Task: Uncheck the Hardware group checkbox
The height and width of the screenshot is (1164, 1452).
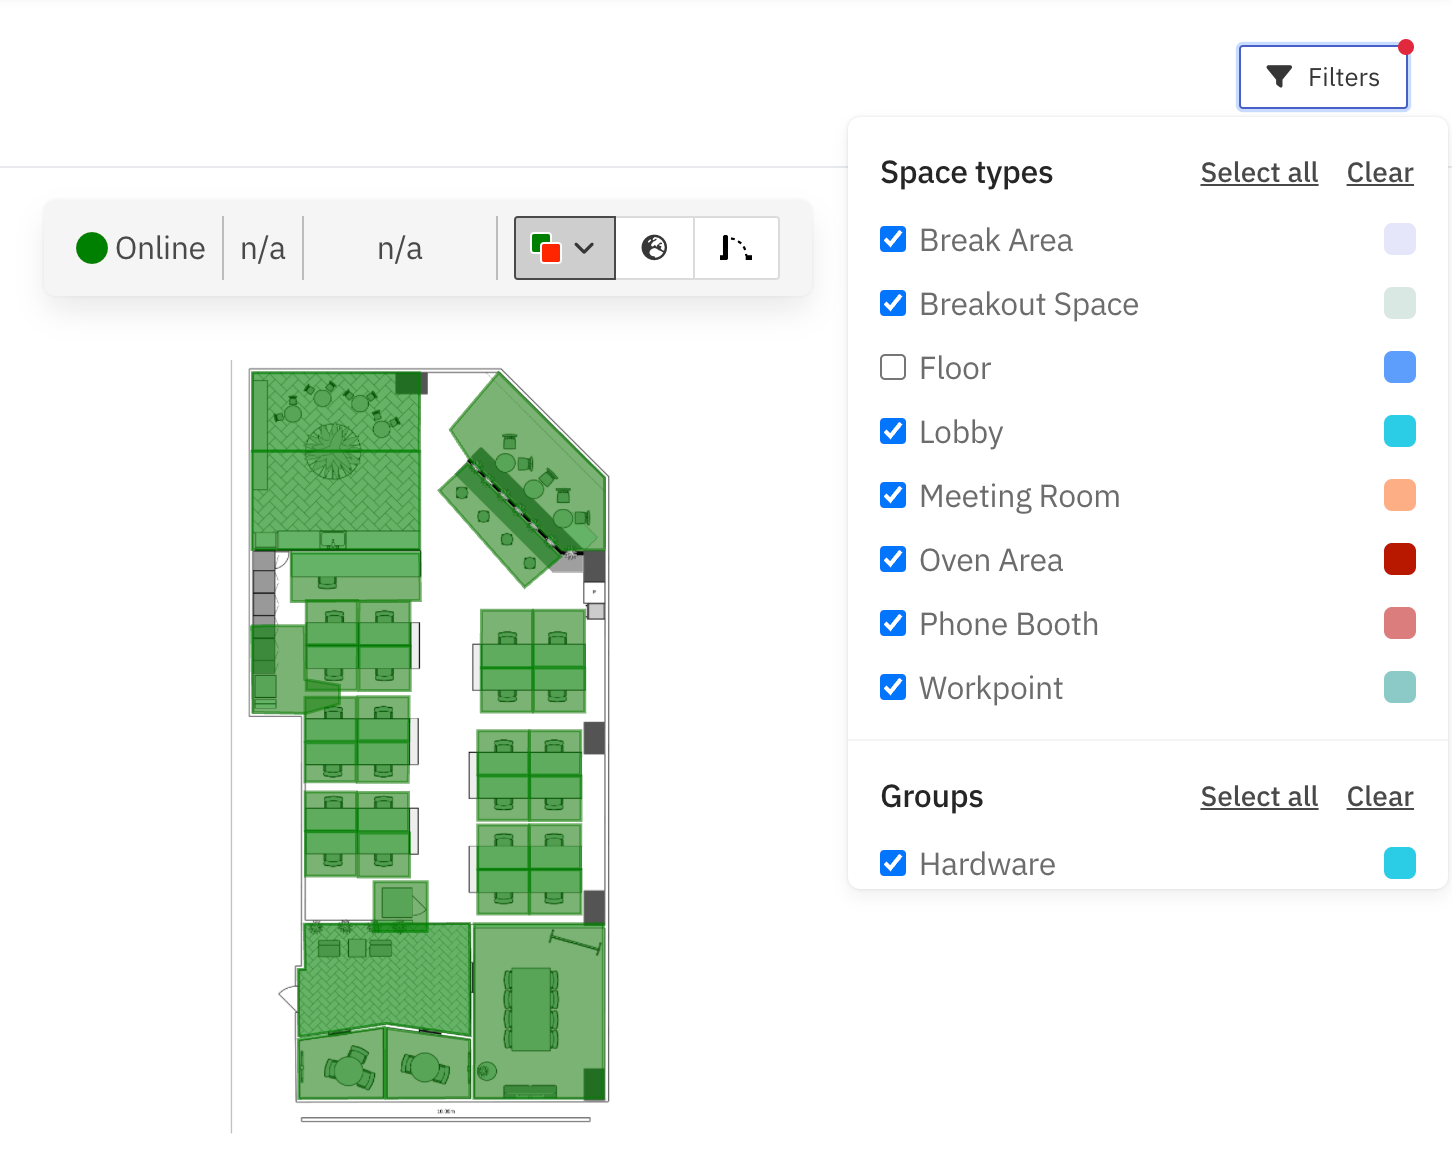Action: (893, 863)
